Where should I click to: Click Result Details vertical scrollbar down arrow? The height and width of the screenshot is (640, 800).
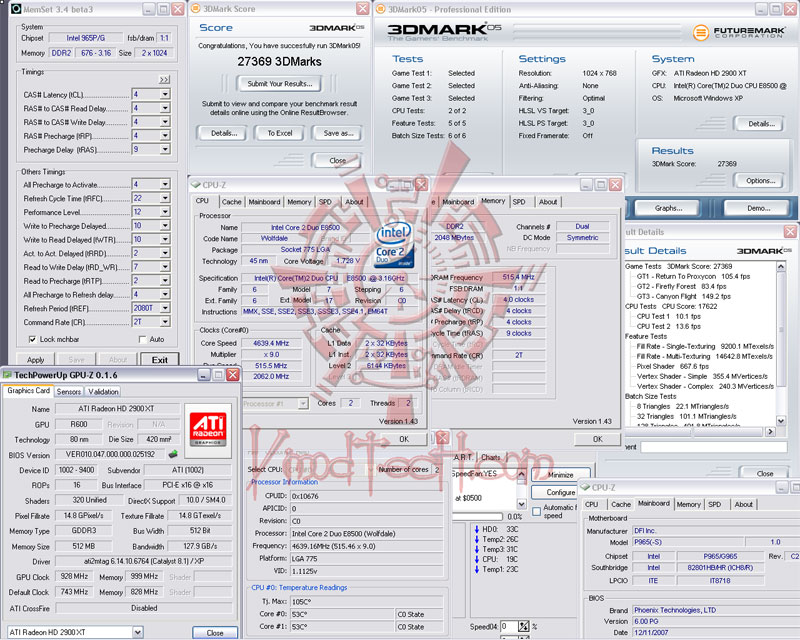click(781, 421)
